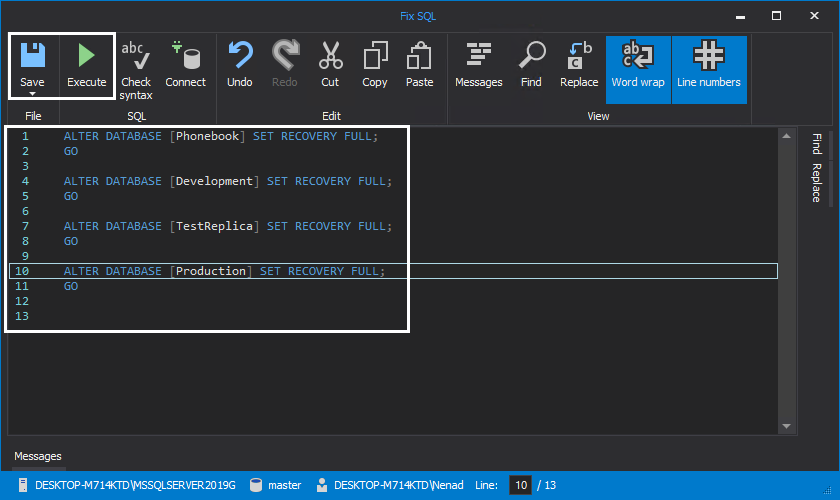Toggle Word wrap off
The width and height of the screenshot is (840, 500).
click(638, 65)
